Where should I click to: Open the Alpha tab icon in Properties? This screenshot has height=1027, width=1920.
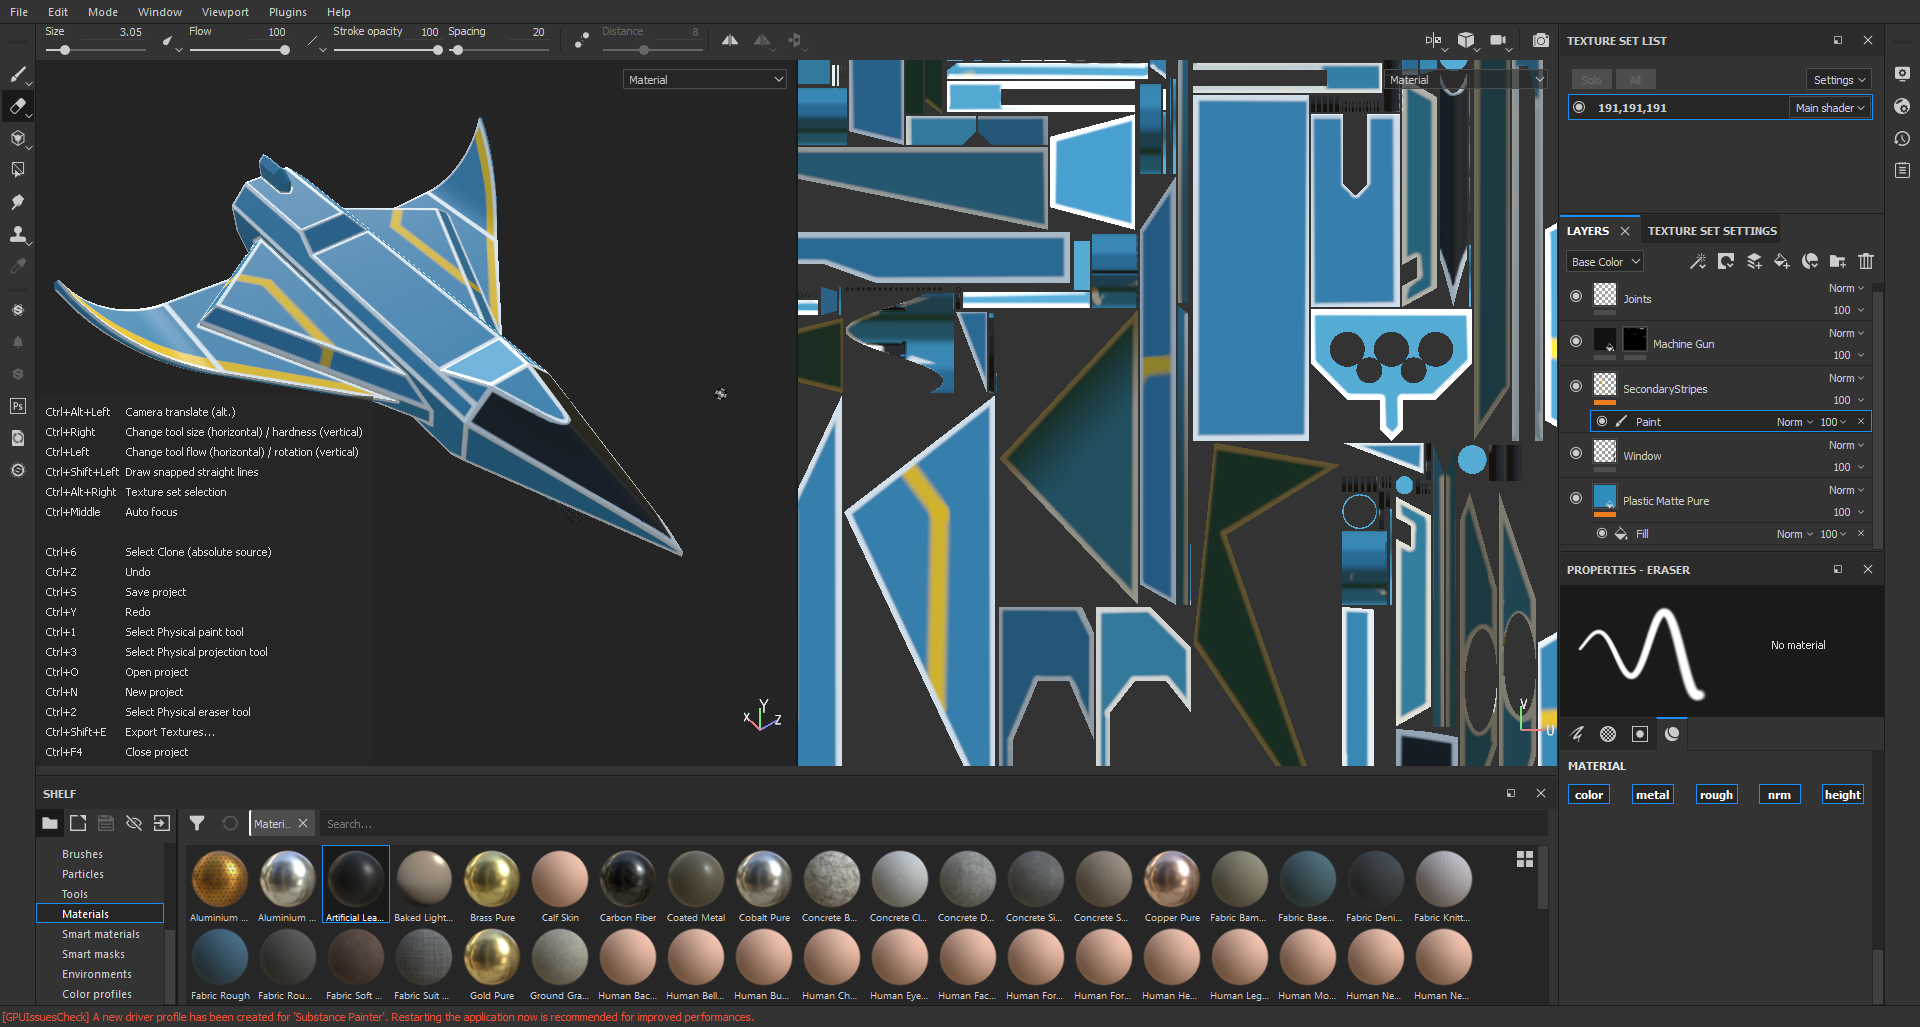[1608, 734]
